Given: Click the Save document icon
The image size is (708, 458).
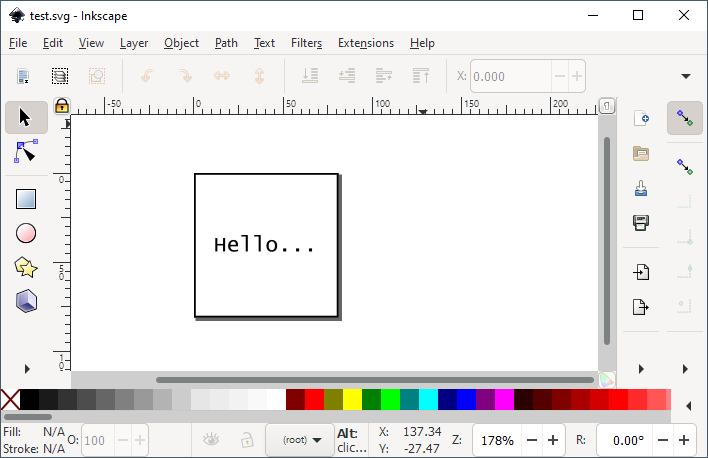Looking at the screenshot, I should click(641, 188).
